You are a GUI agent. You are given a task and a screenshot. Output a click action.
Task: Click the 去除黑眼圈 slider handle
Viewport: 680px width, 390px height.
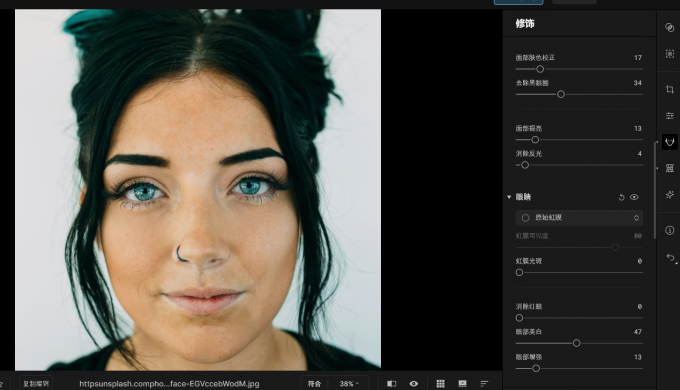(x=561, y=94)
